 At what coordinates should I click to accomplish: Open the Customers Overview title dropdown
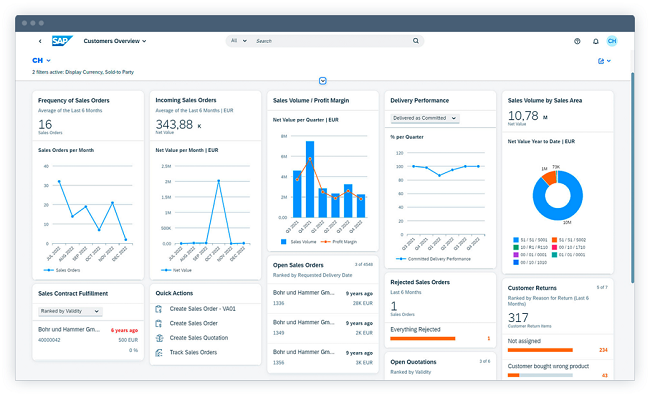coord(115,41)
